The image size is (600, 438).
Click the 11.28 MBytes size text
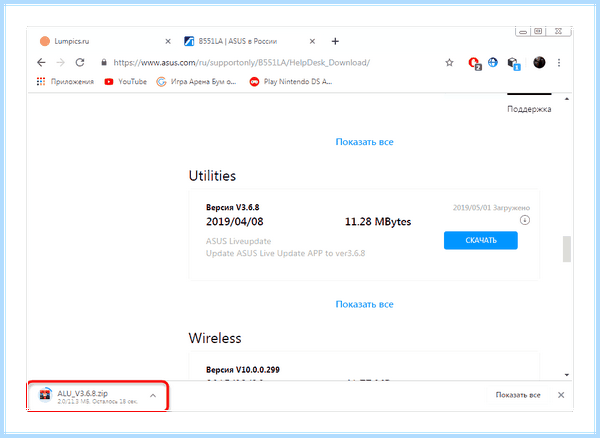point(378,222)
